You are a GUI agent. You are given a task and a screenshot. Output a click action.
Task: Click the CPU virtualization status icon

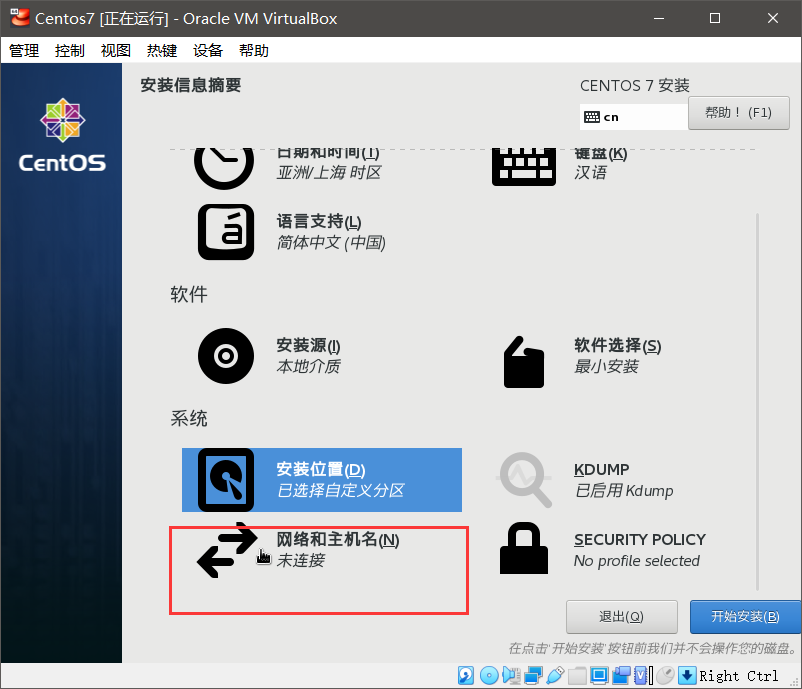pyautogui.click(x=643, y=676)
